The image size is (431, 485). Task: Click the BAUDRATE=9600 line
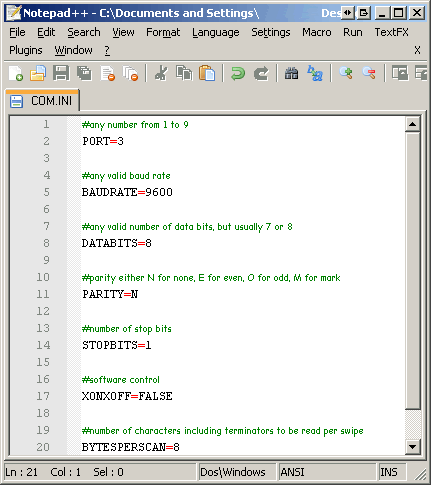click(127, 192)
